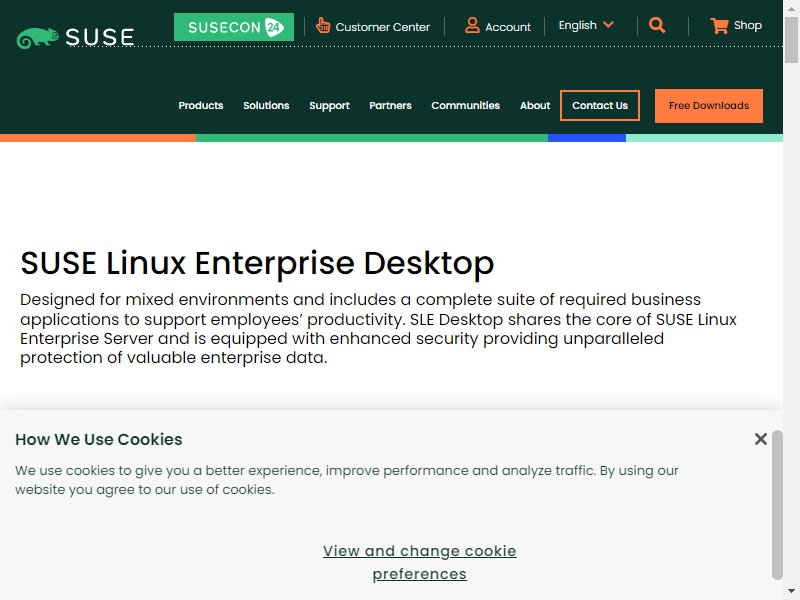Open the Partners menu
The width and height of the screenshot is (800, 600).
pos(390,106)
